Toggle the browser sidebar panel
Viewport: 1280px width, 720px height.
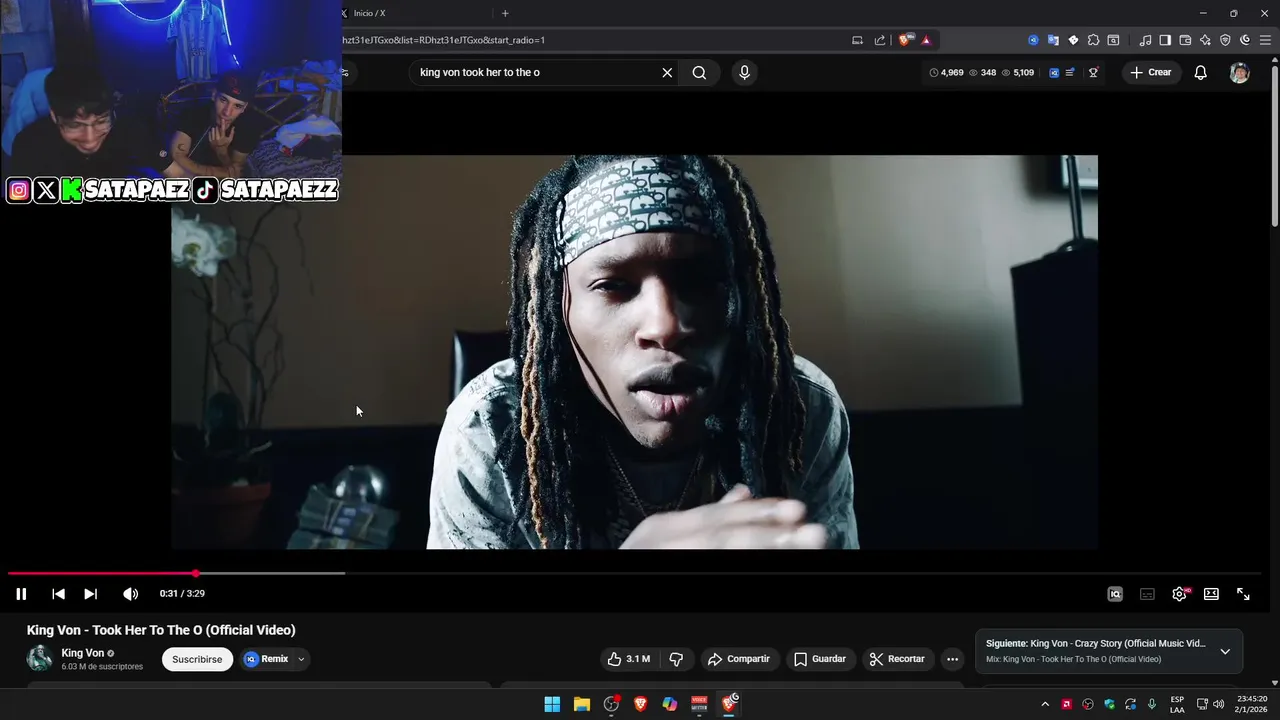[1165, 40]
